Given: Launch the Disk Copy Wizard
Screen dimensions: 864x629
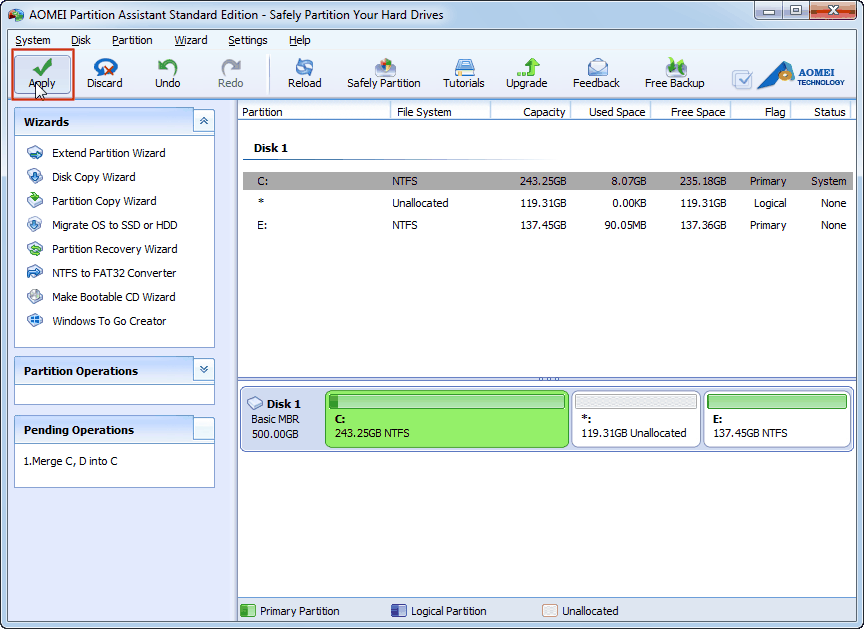Looking at the screenshot, I should click(x=94, y=177).
